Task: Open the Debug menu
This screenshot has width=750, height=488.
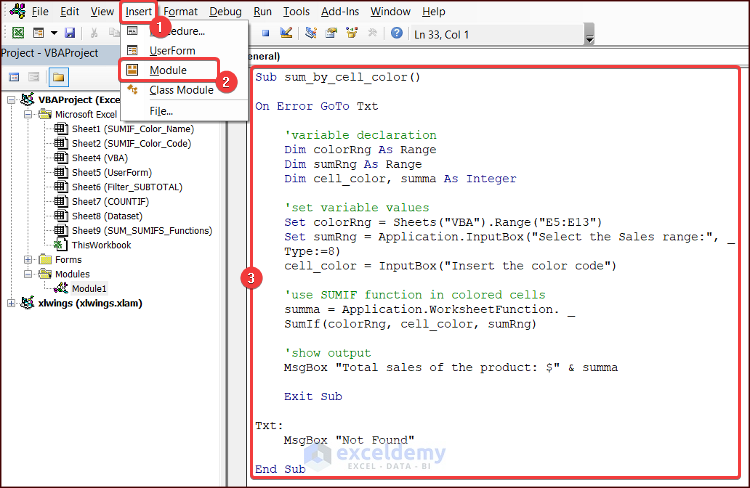Action: [x=225, y=11]
